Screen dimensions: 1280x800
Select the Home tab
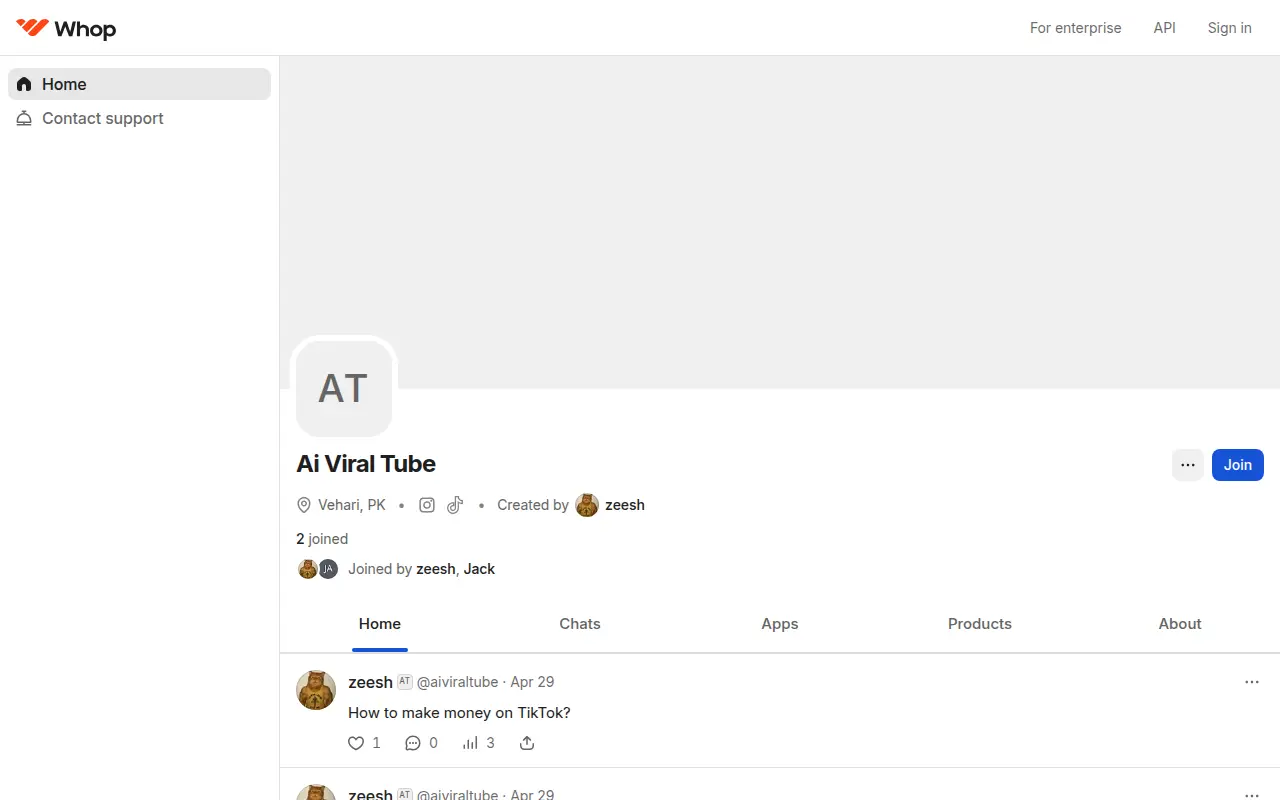(x=380, y=624)
